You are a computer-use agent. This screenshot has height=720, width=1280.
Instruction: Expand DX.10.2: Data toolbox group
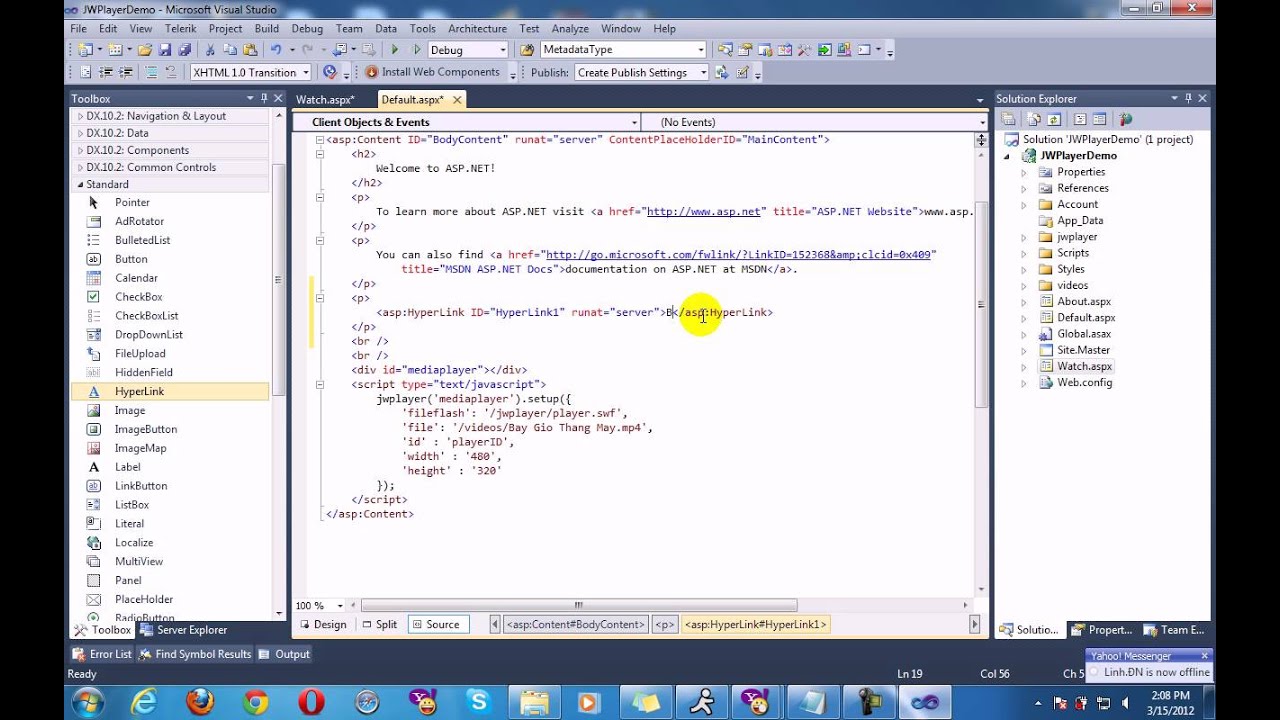[80, 133]
